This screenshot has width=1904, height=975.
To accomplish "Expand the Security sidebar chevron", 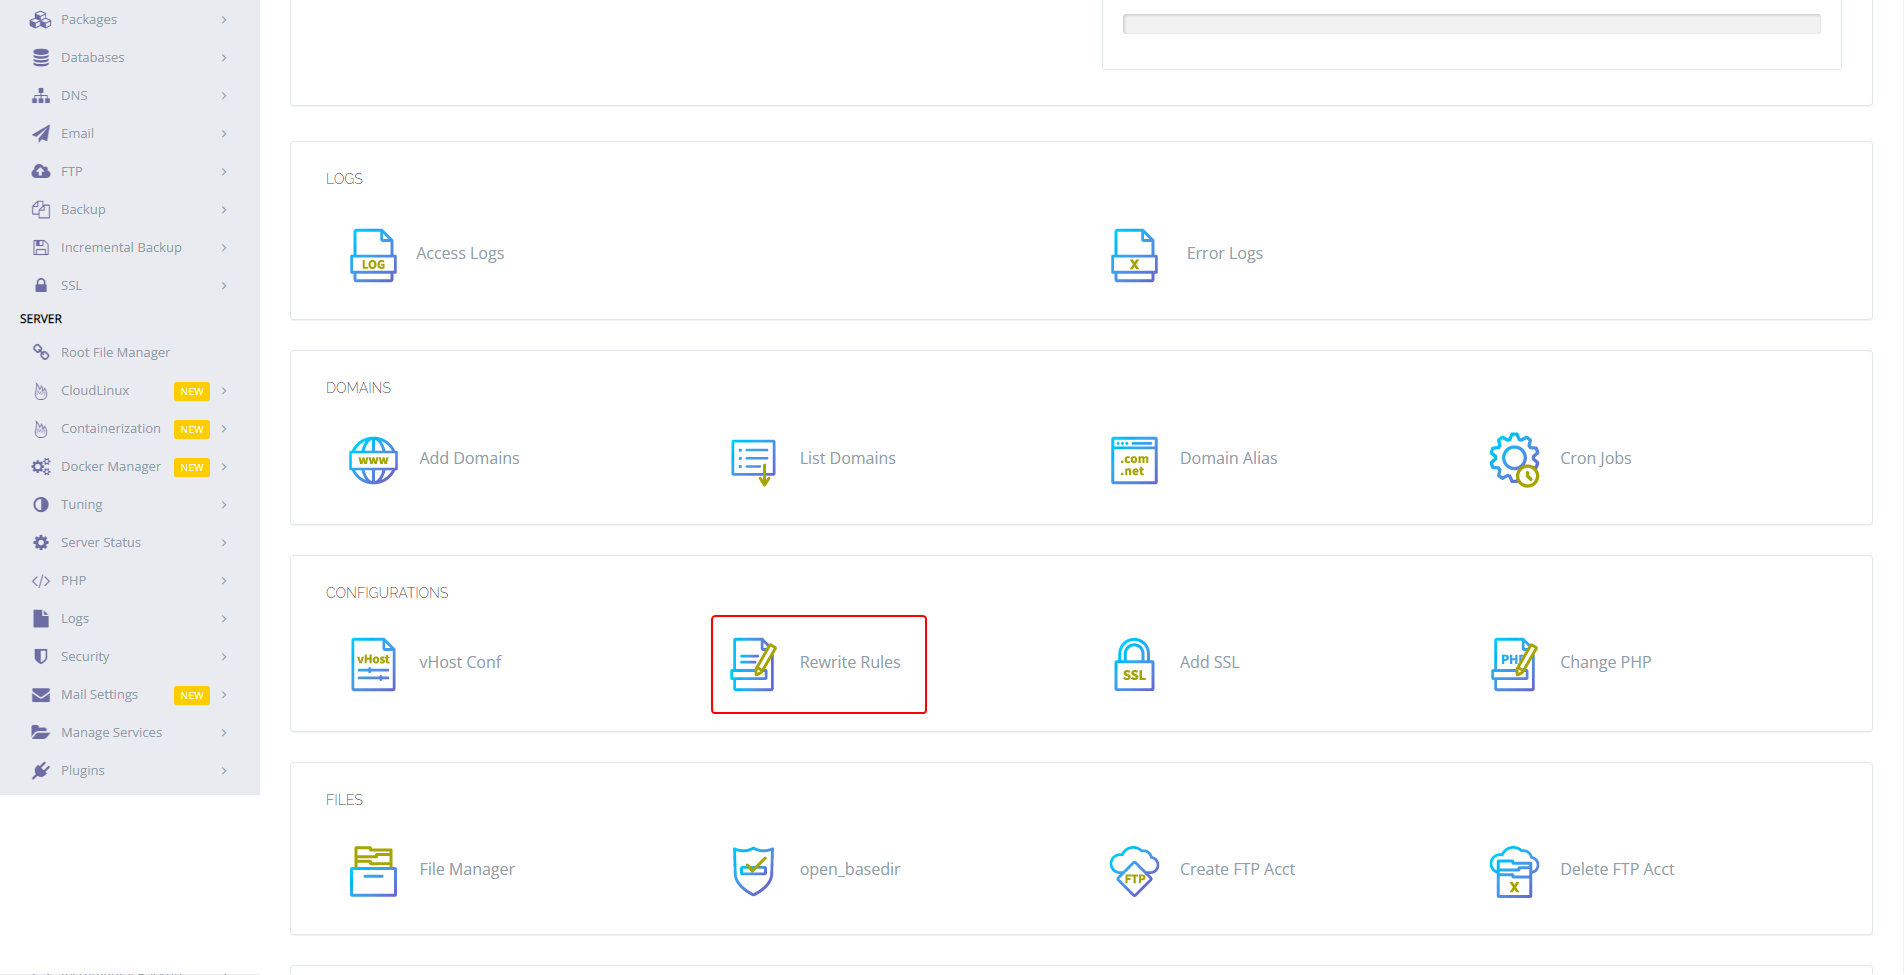I will click(224, 657).
